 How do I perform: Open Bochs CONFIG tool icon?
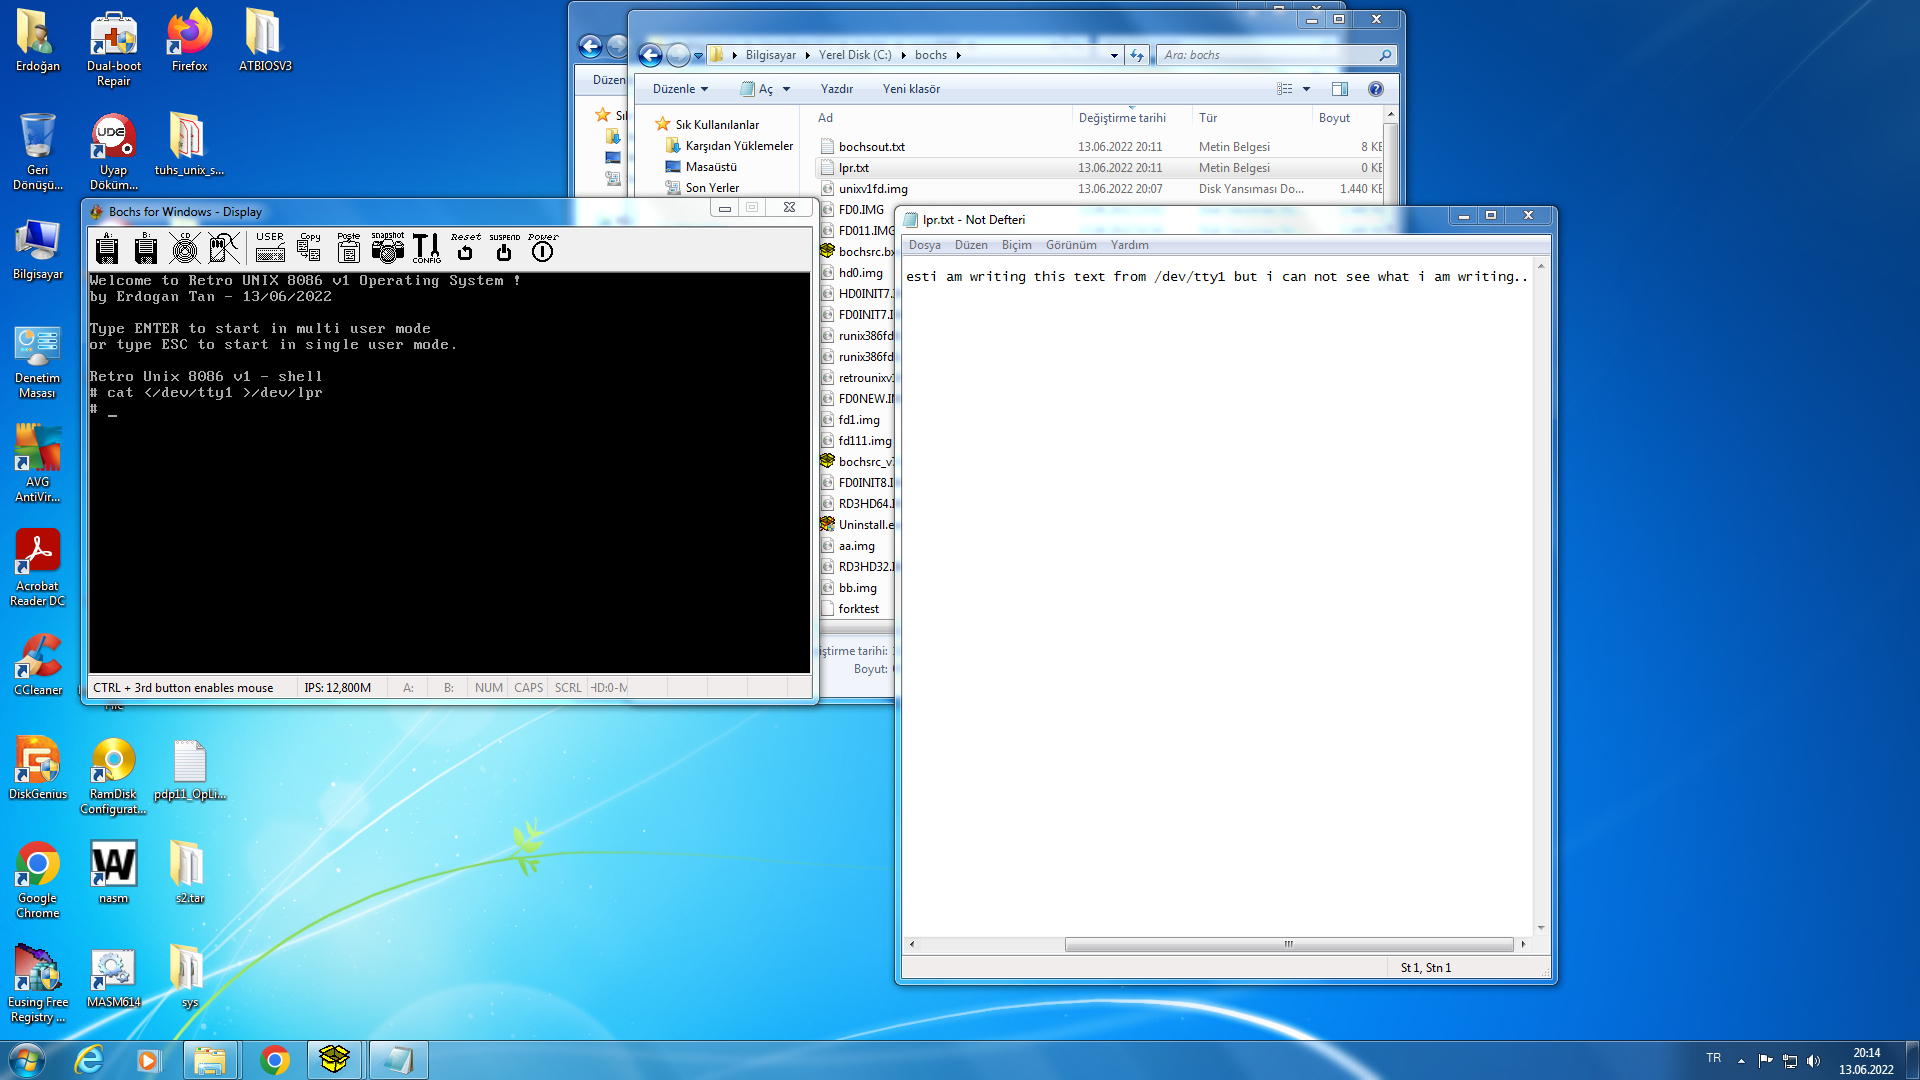(x=426, y=249)
